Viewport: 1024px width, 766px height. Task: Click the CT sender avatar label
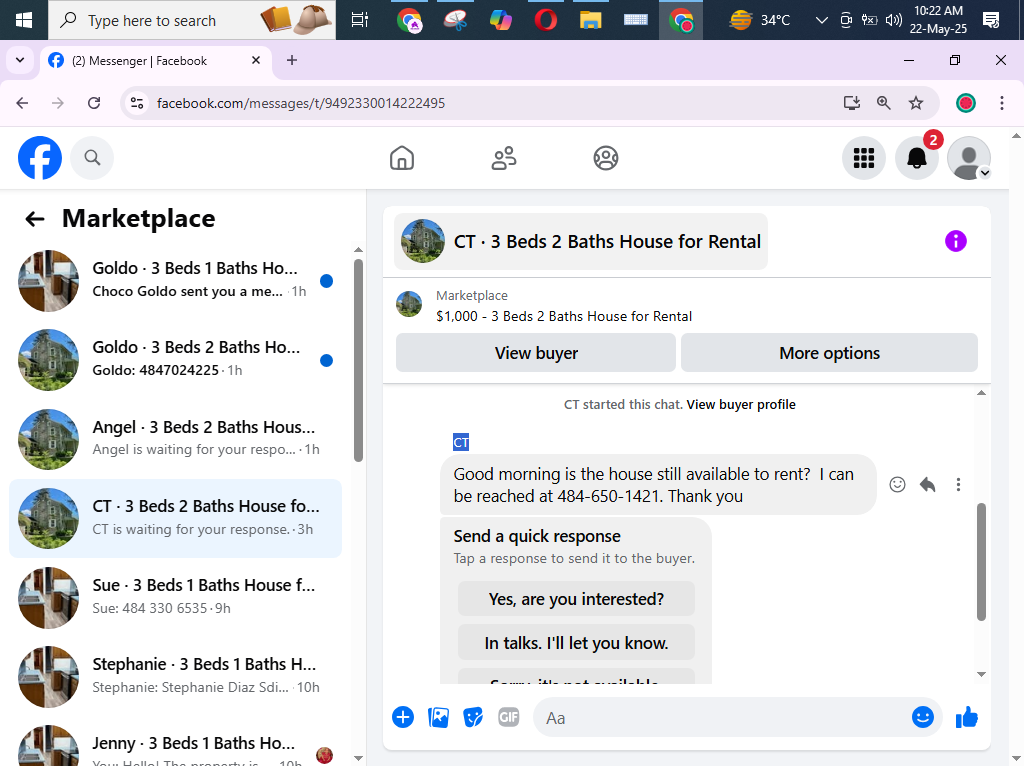pyautogui.click(x=461, y=442)
